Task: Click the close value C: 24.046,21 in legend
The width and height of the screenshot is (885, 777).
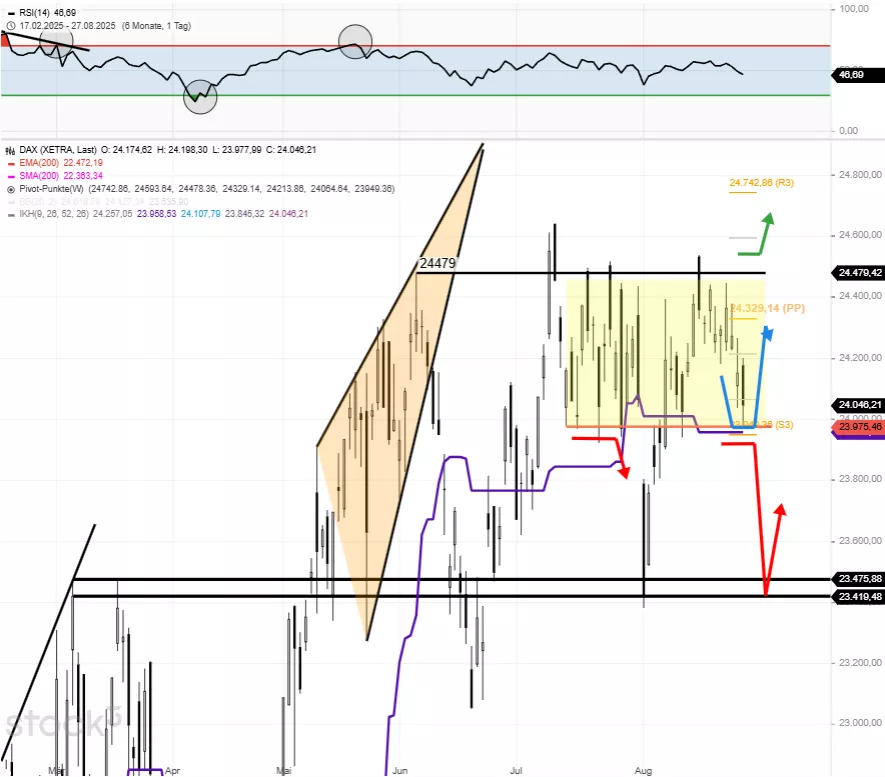Action: tap(291, 150)
